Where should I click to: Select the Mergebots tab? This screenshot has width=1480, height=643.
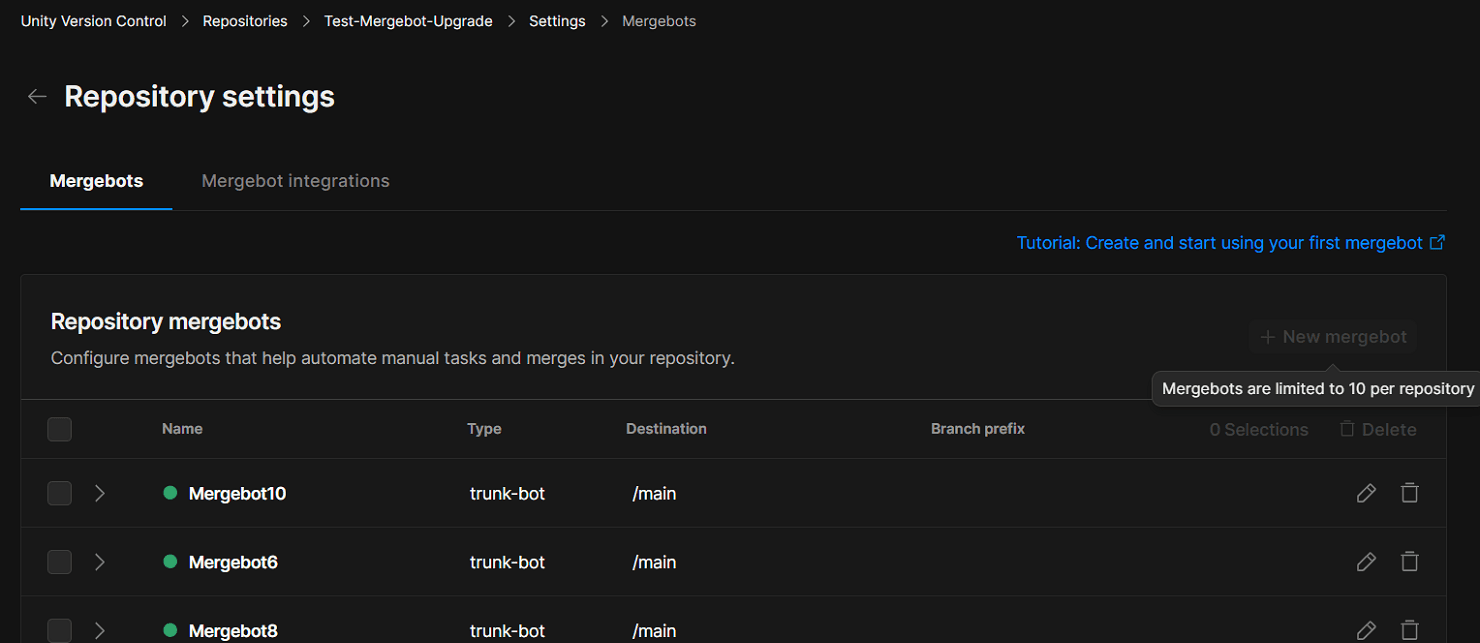(x=95, y=180)
